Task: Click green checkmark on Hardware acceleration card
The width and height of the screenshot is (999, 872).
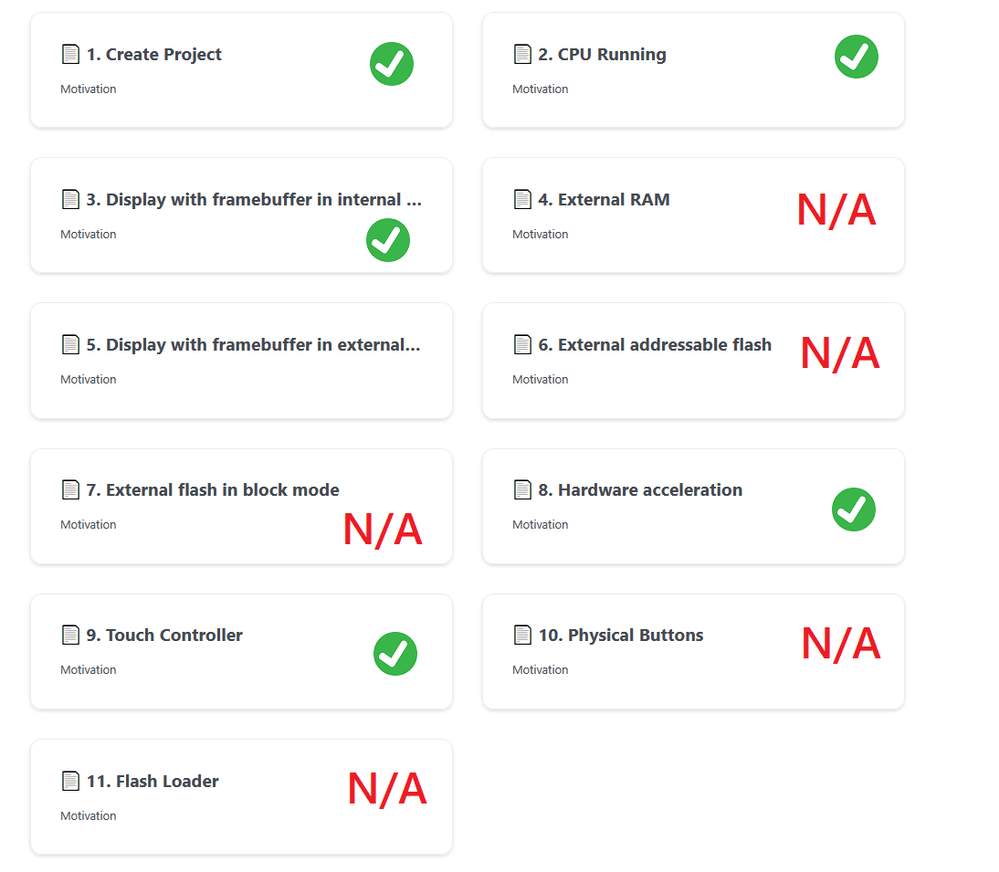Action: (854, 510)
